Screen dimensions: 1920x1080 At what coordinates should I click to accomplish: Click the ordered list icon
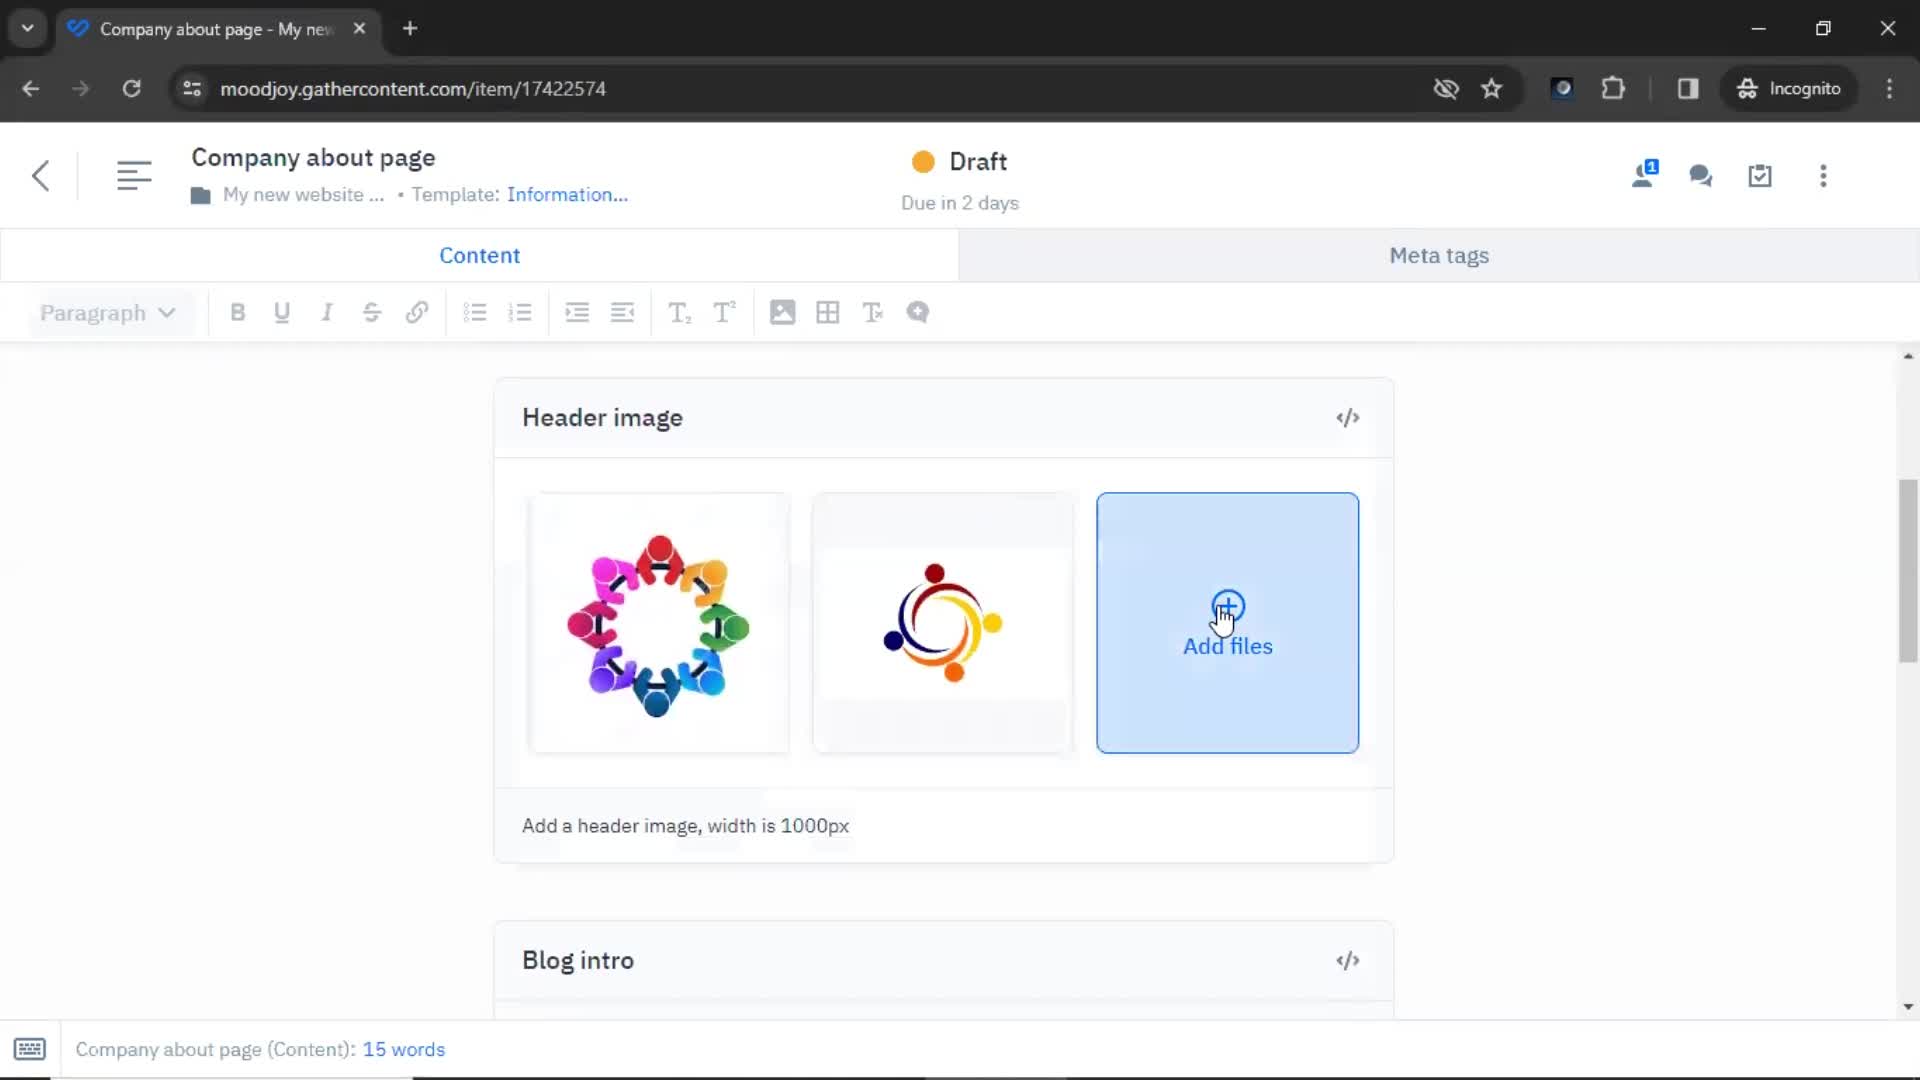[x=520, y=313]
